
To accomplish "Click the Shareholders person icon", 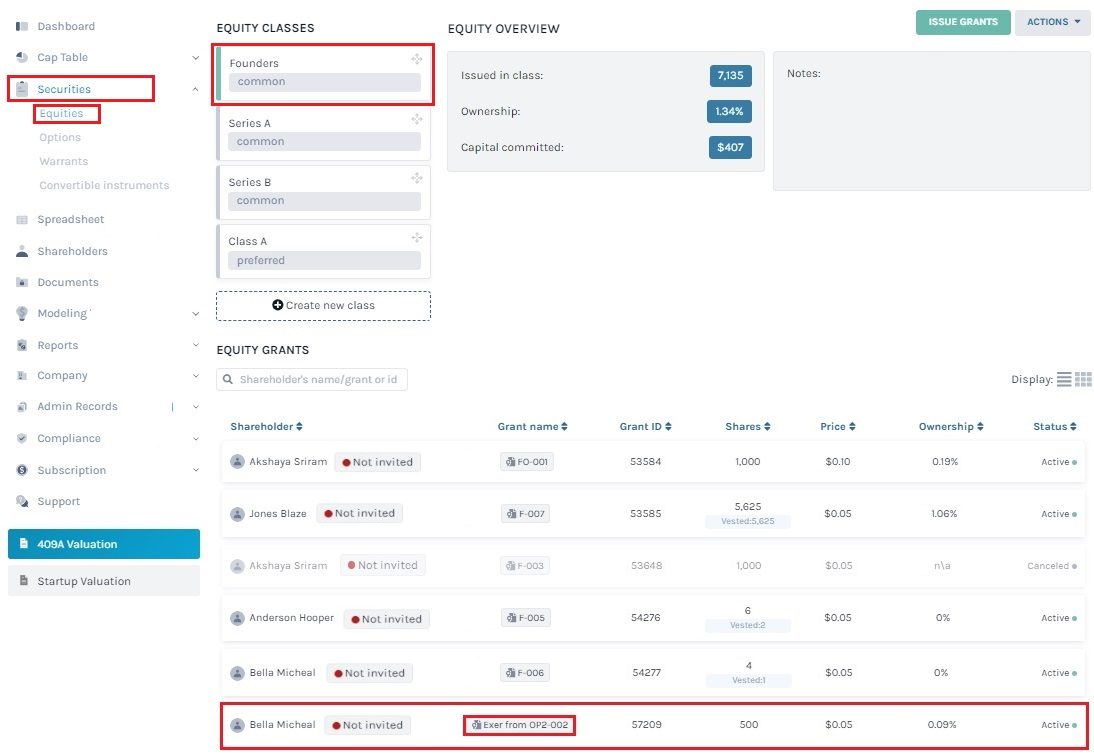I will tap(22, 251).
